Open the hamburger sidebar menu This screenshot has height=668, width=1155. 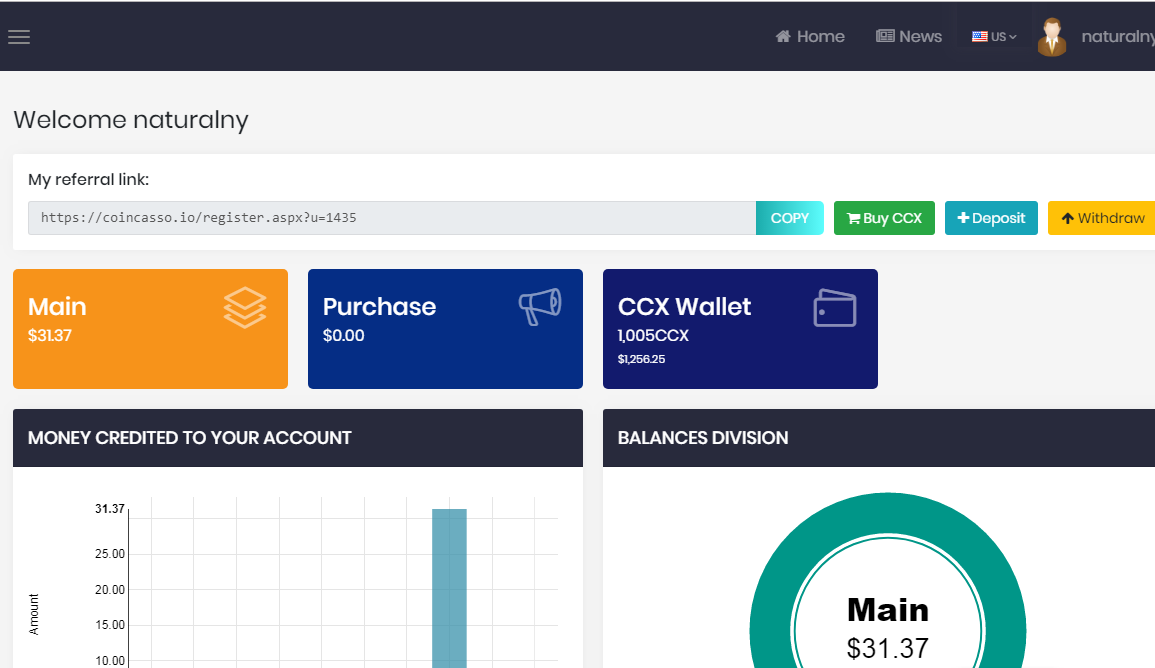pos(19,37)
